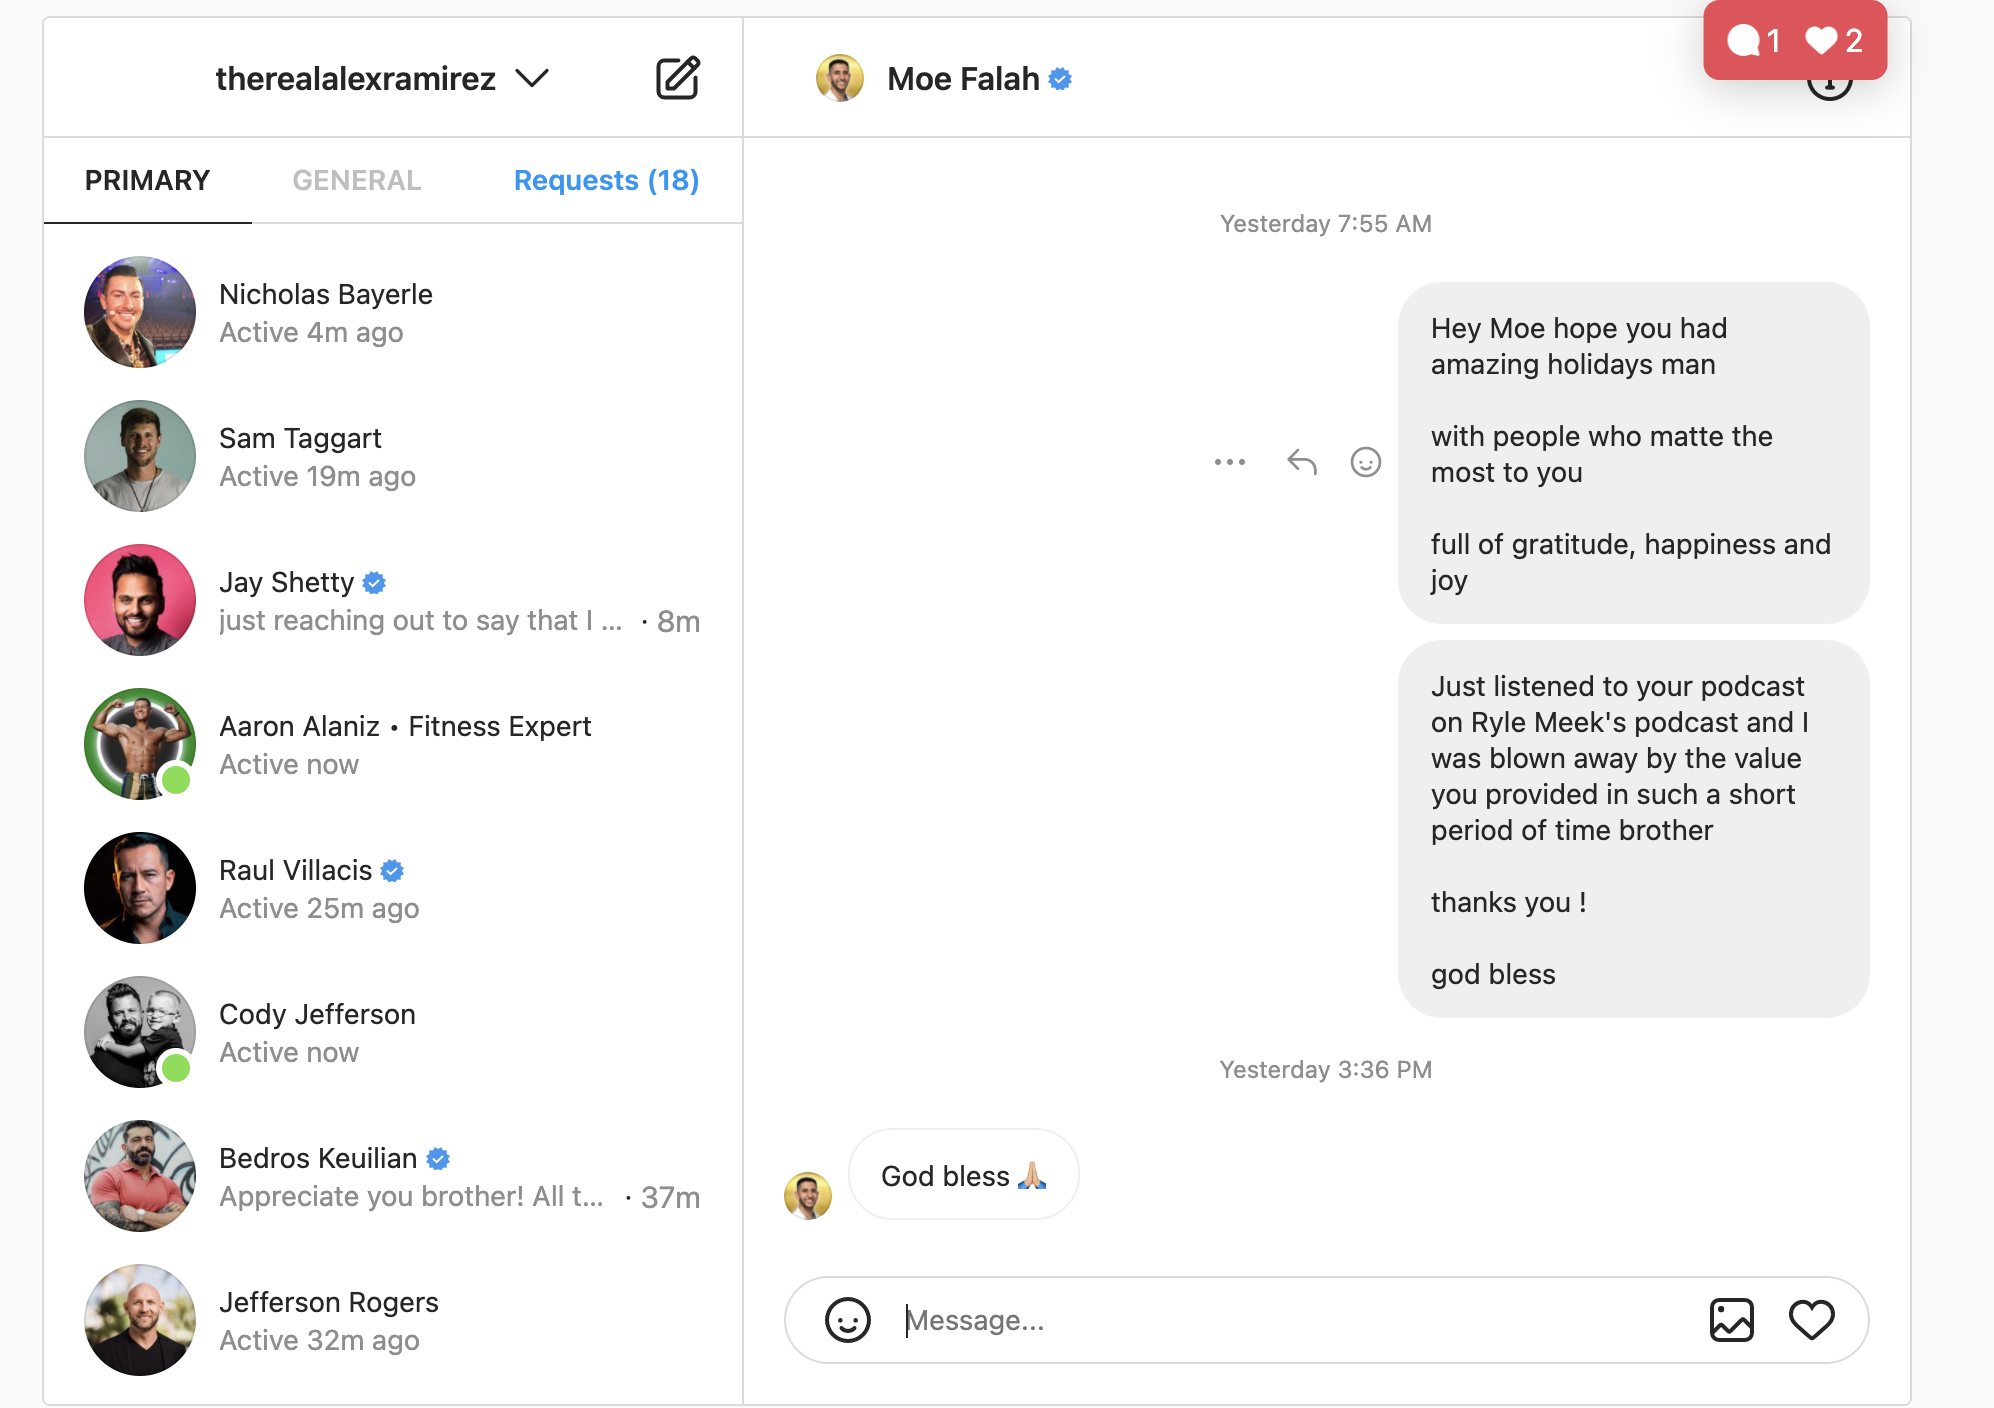The height and width of the screenshot is (1408, 1994).
Task: Click the compose new message icon
Action: point(677,78)
